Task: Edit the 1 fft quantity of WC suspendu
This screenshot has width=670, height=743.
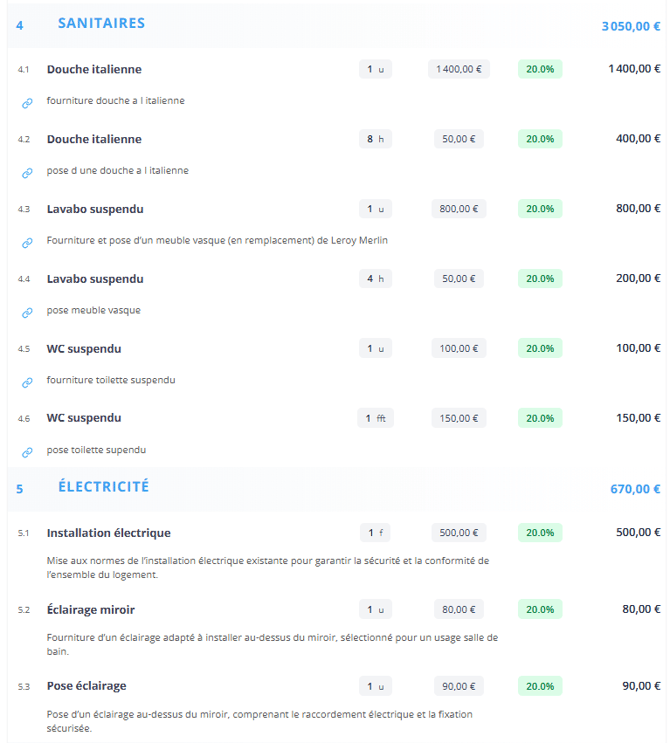Action: [x=375, y=418]
